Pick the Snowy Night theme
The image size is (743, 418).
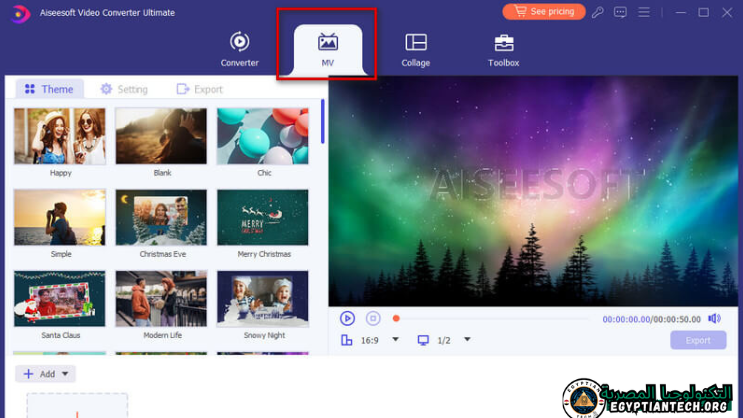[262, 298]
